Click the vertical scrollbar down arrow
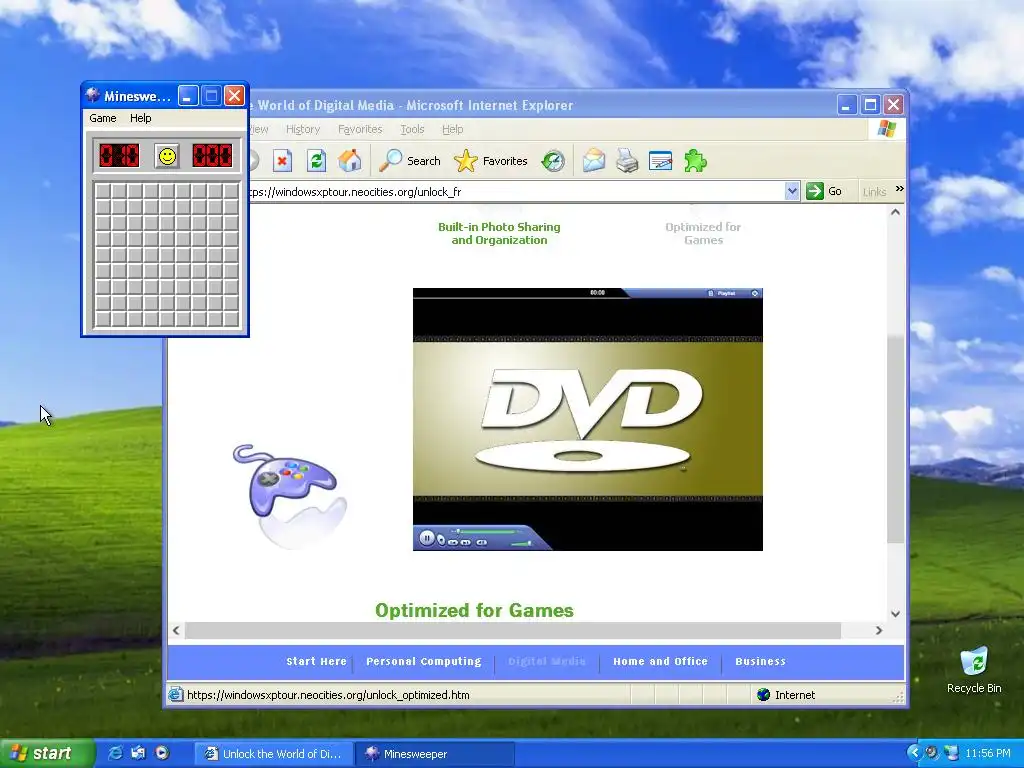 click(895, 613)
